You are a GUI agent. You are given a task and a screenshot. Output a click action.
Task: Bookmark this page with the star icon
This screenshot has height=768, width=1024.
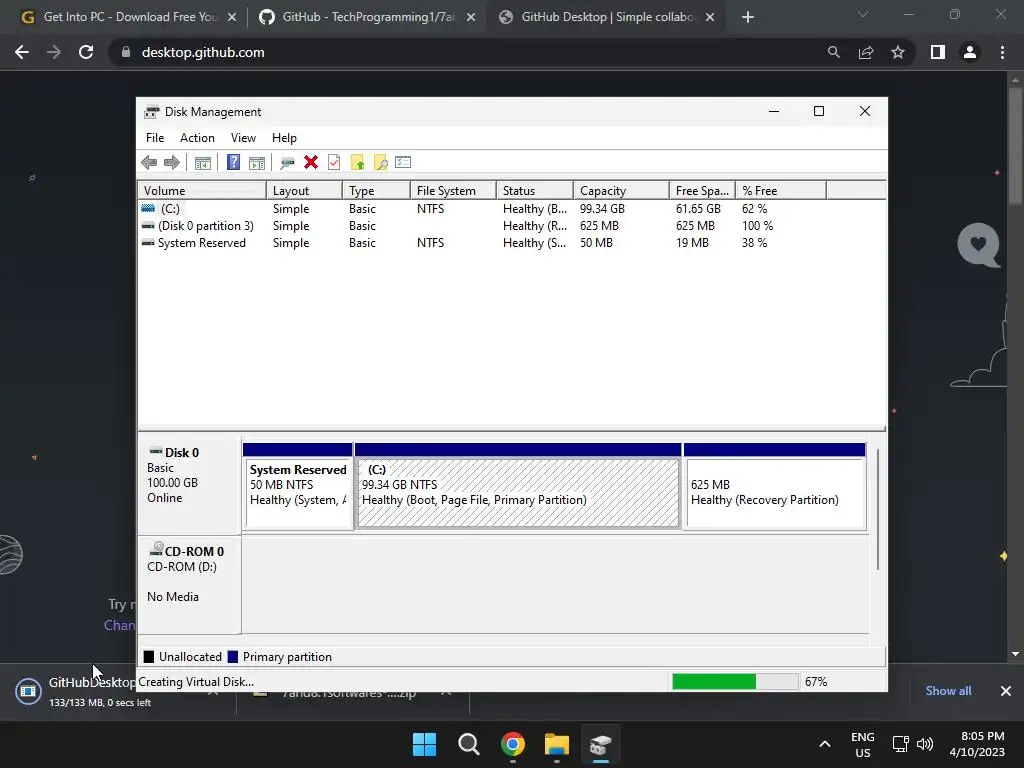pyautogui.click(x=898, y=52)
